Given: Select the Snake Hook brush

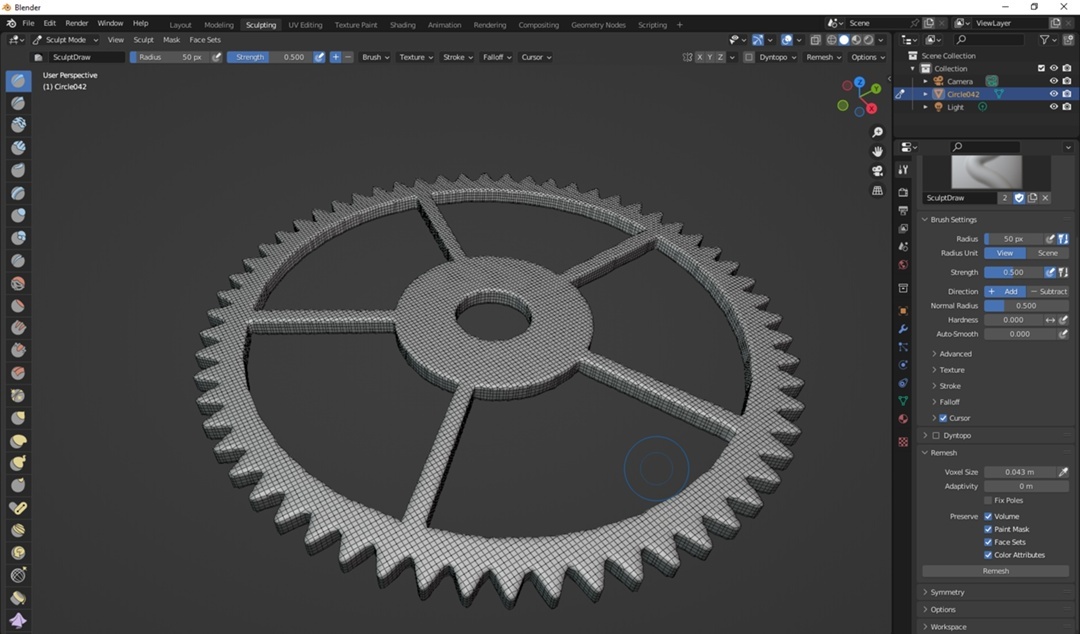Looking at the screenshot, I should [19, 462].
